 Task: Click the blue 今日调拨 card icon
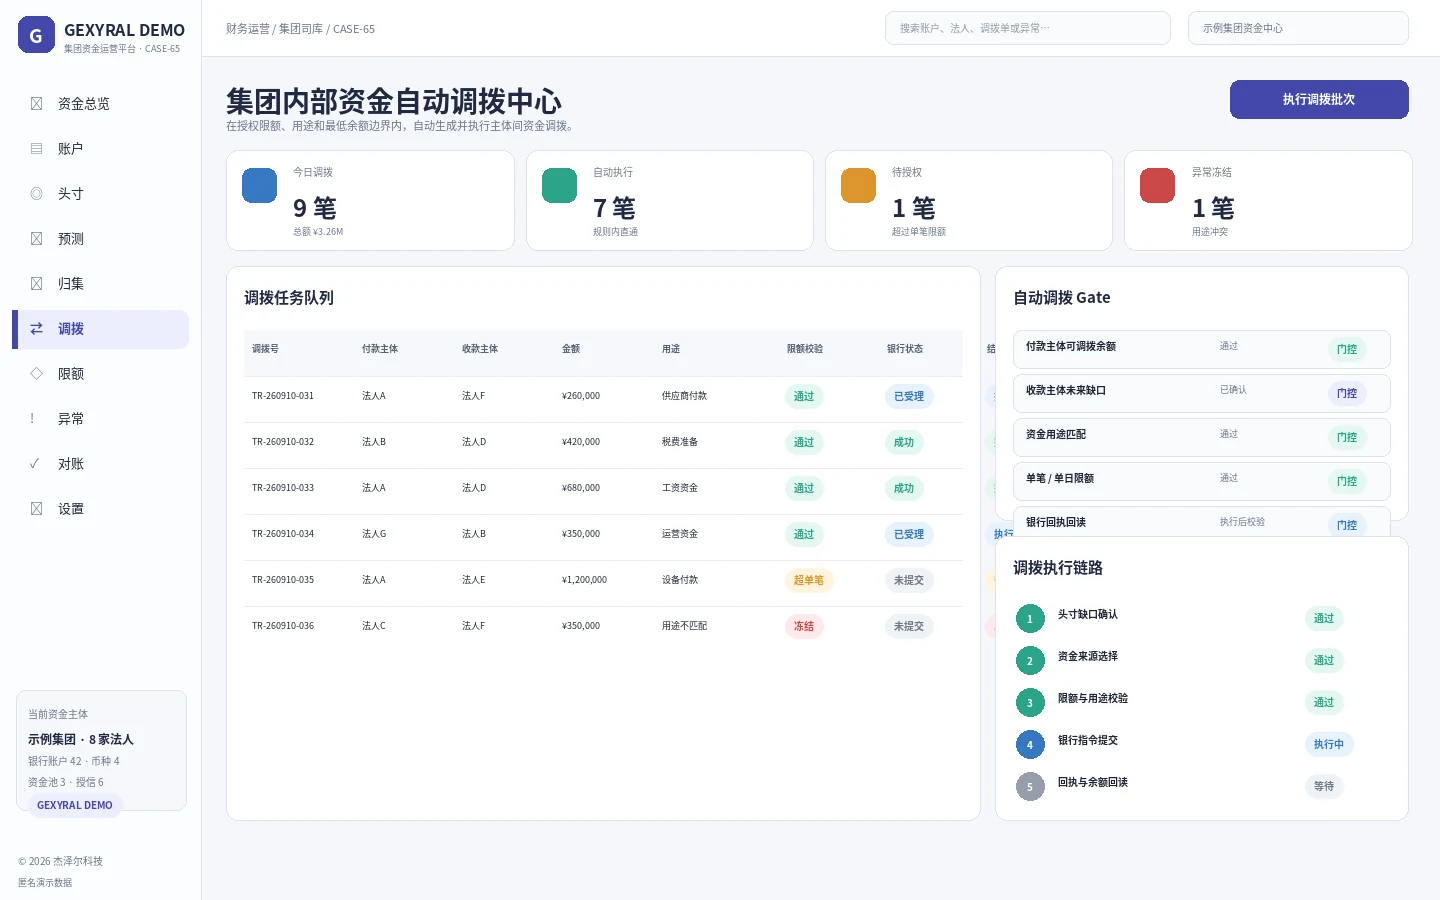[x=260, y=185]
